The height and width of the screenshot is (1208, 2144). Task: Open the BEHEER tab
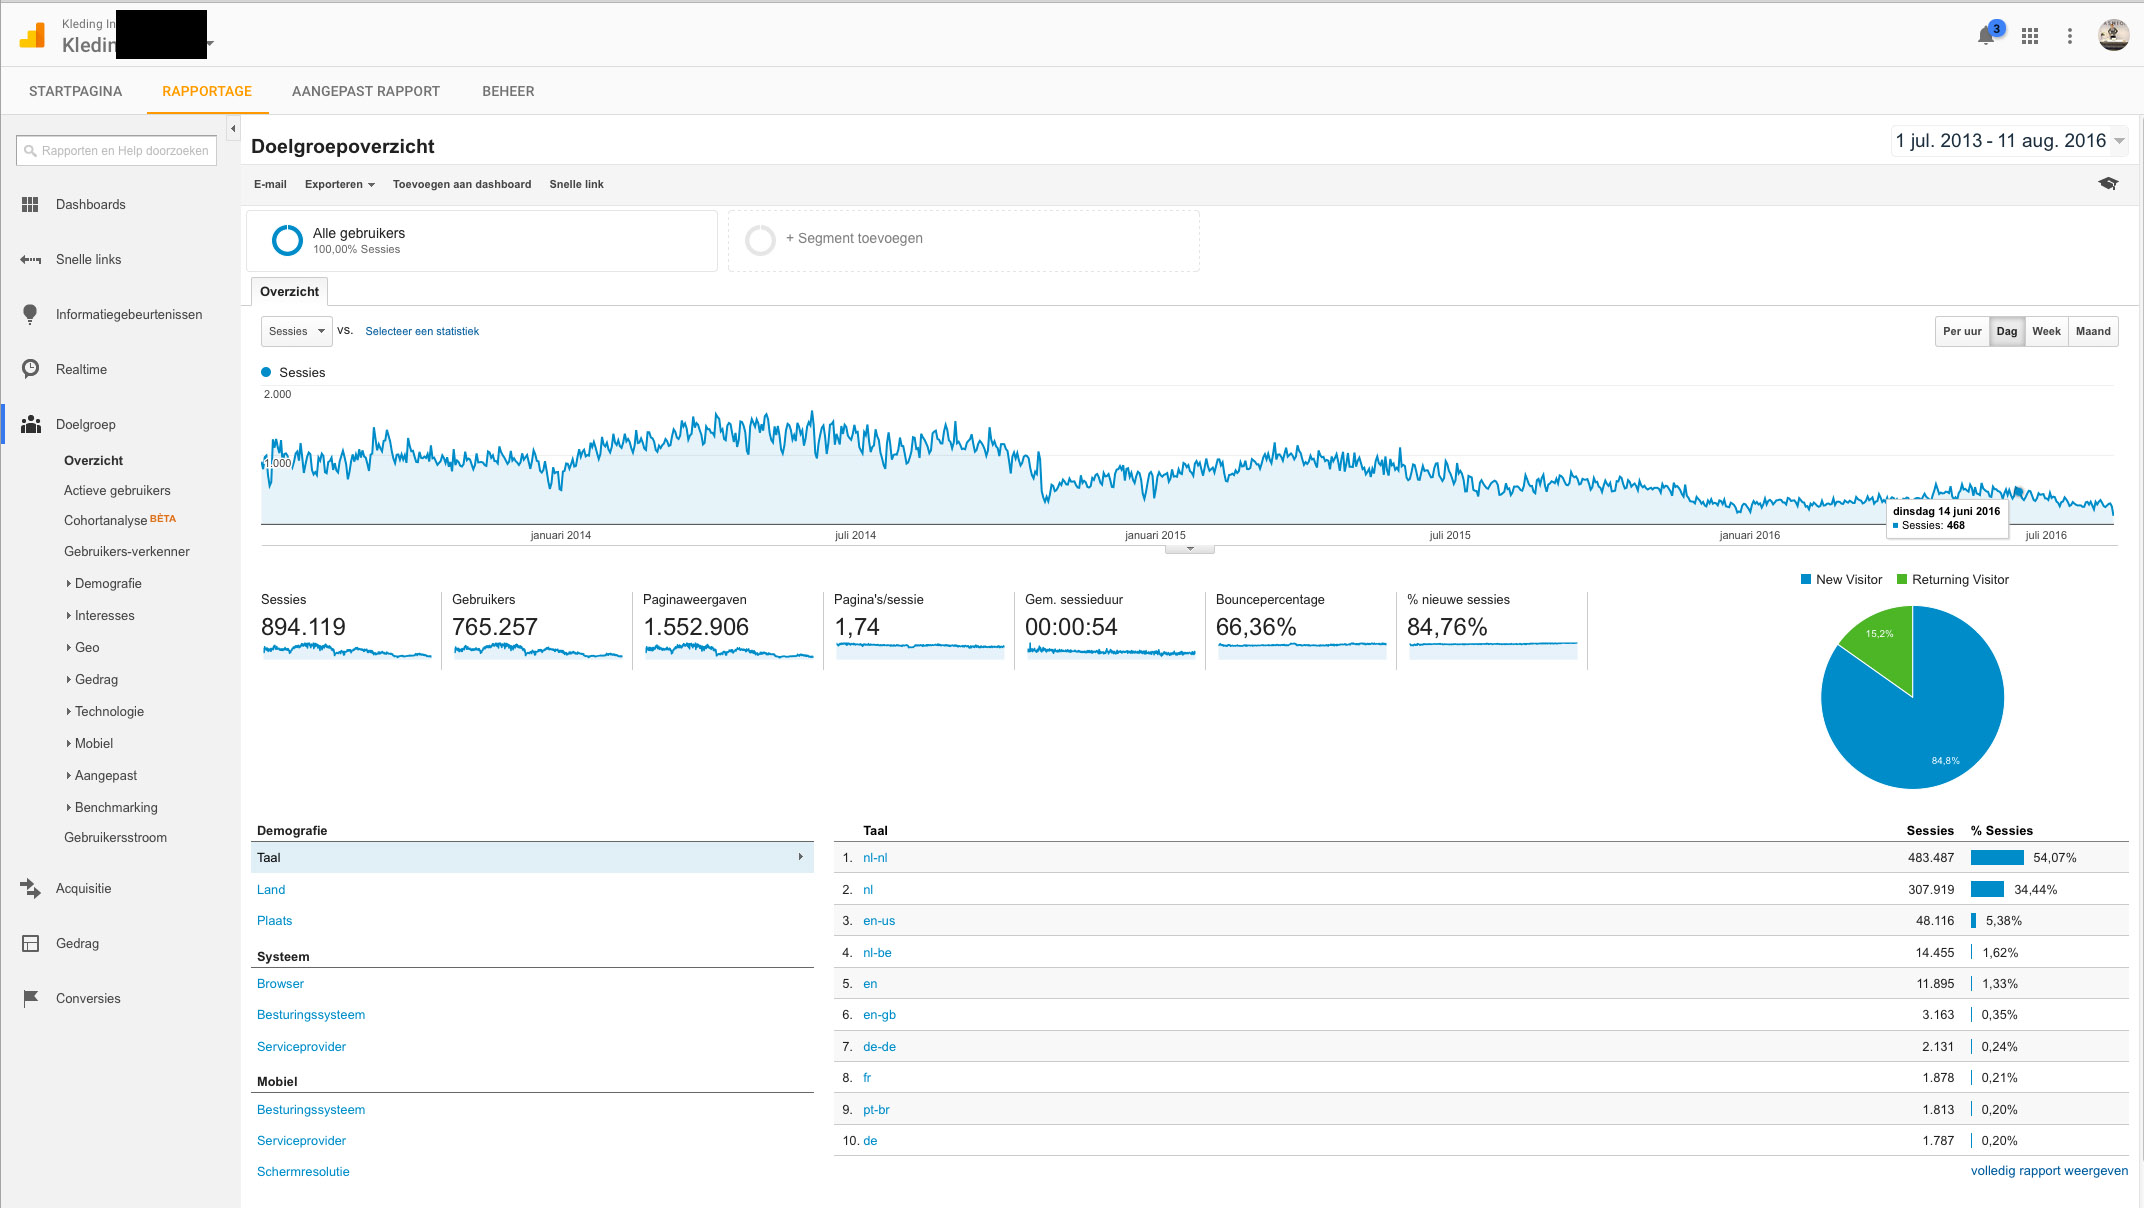click(508, 91)
